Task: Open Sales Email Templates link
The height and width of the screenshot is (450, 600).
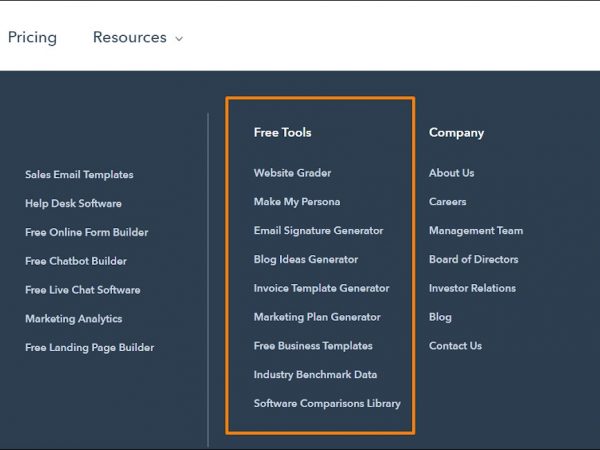Action: (79, 175)
